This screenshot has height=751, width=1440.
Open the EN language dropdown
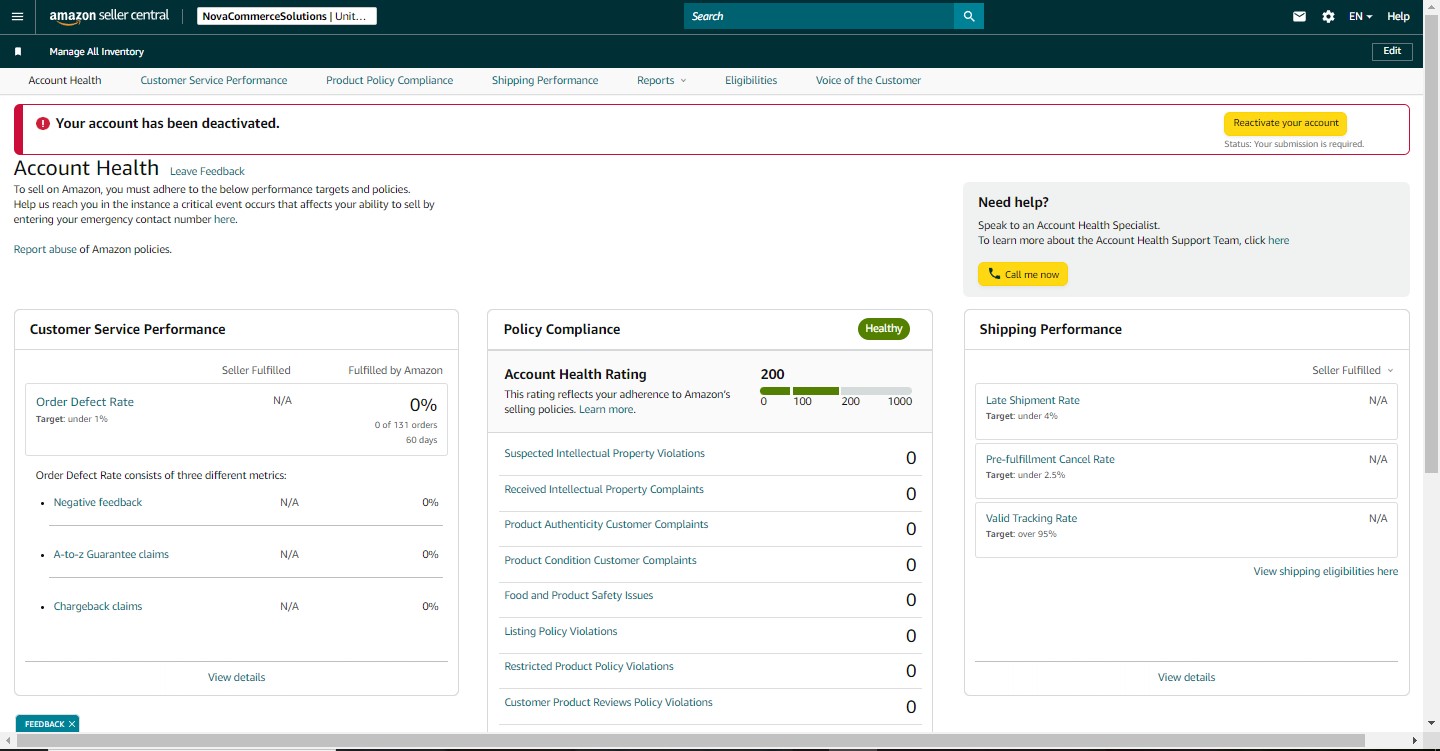(1360, 16)
